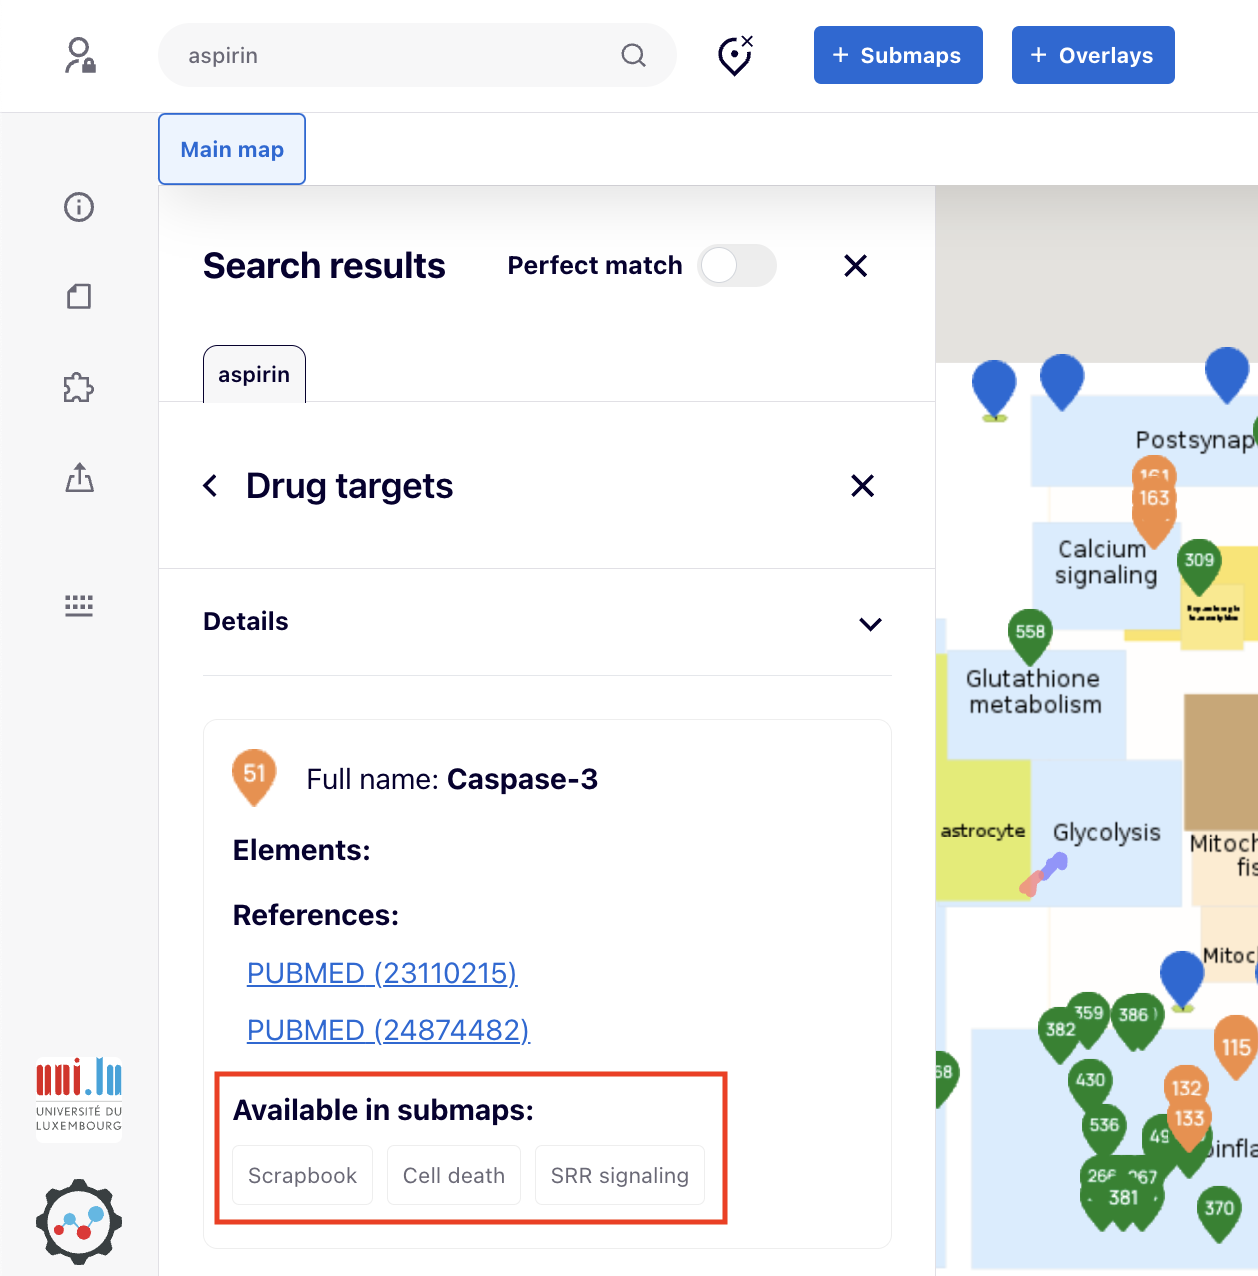Viewport: 1258px width, 1276px height.
Task: Open the user login icon
Action: tap(79, 55)
